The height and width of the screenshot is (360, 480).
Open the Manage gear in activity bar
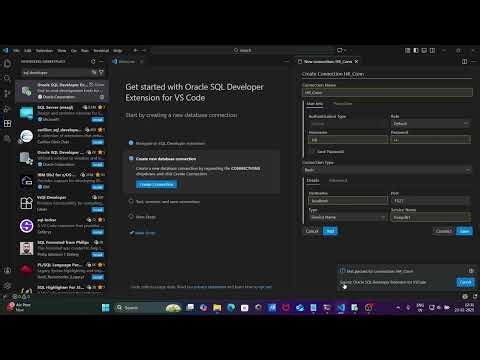[x=7, y=286]
